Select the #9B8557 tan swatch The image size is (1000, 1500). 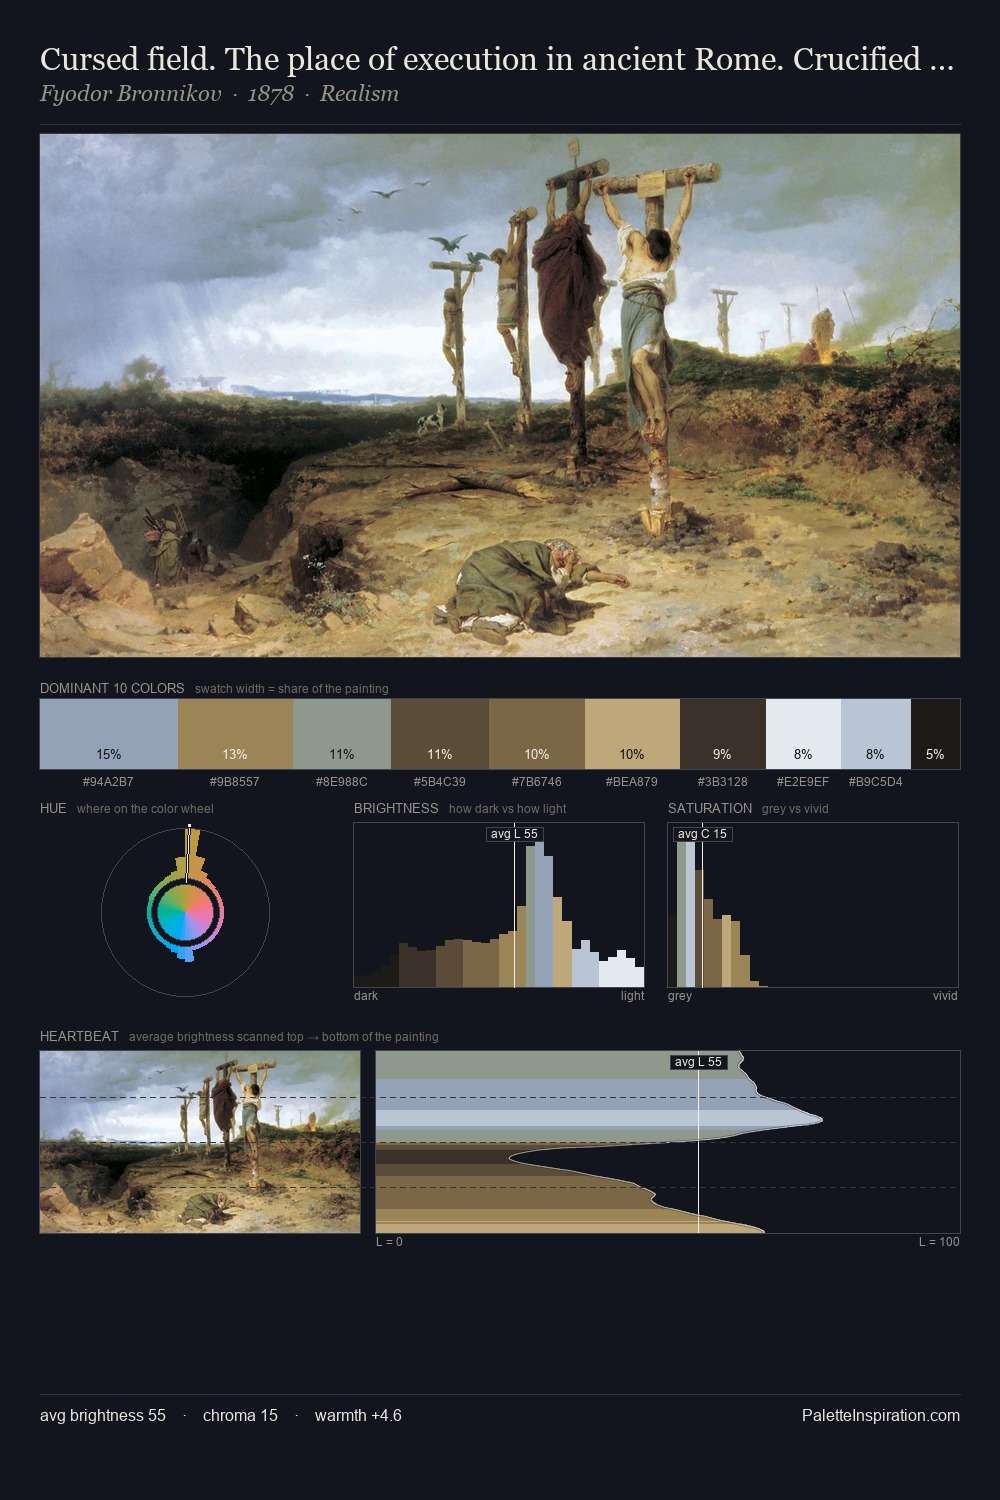coord(235,734)
